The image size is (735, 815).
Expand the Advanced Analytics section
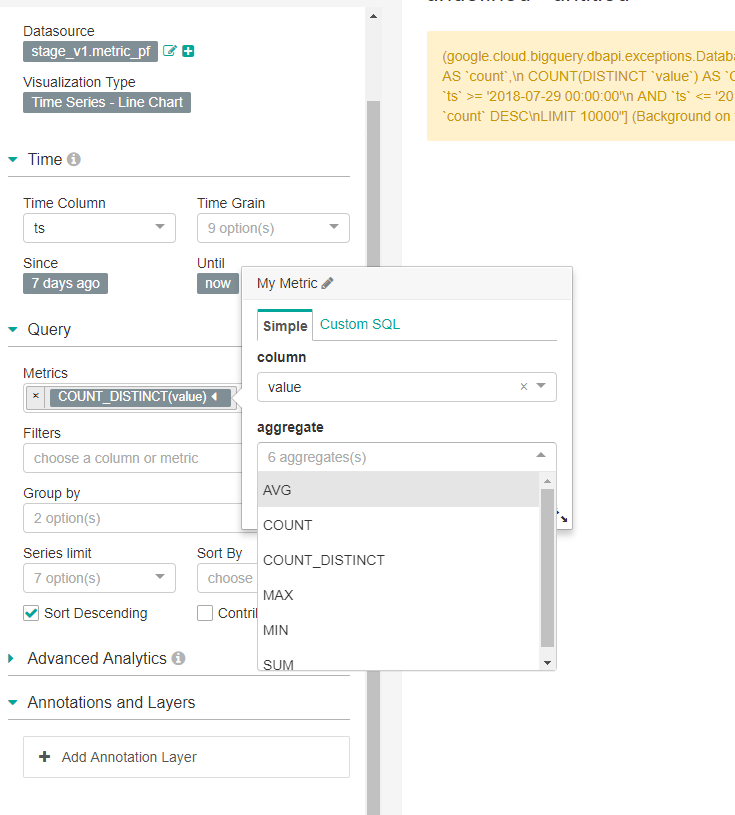11,659
